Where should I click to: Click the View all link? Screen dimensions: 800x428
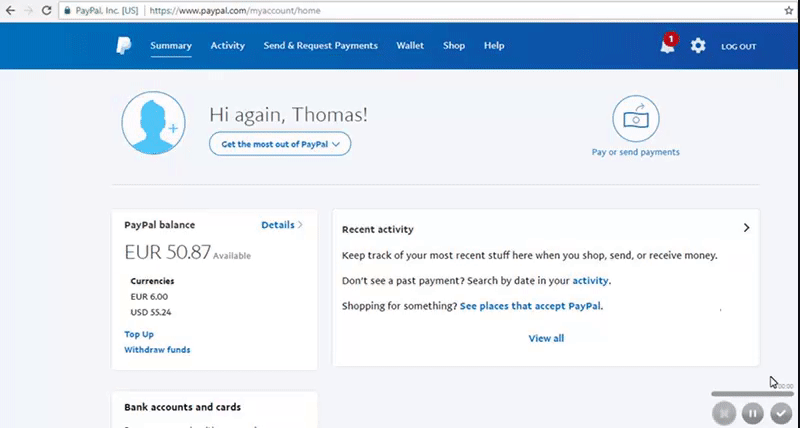click(546, 338)
